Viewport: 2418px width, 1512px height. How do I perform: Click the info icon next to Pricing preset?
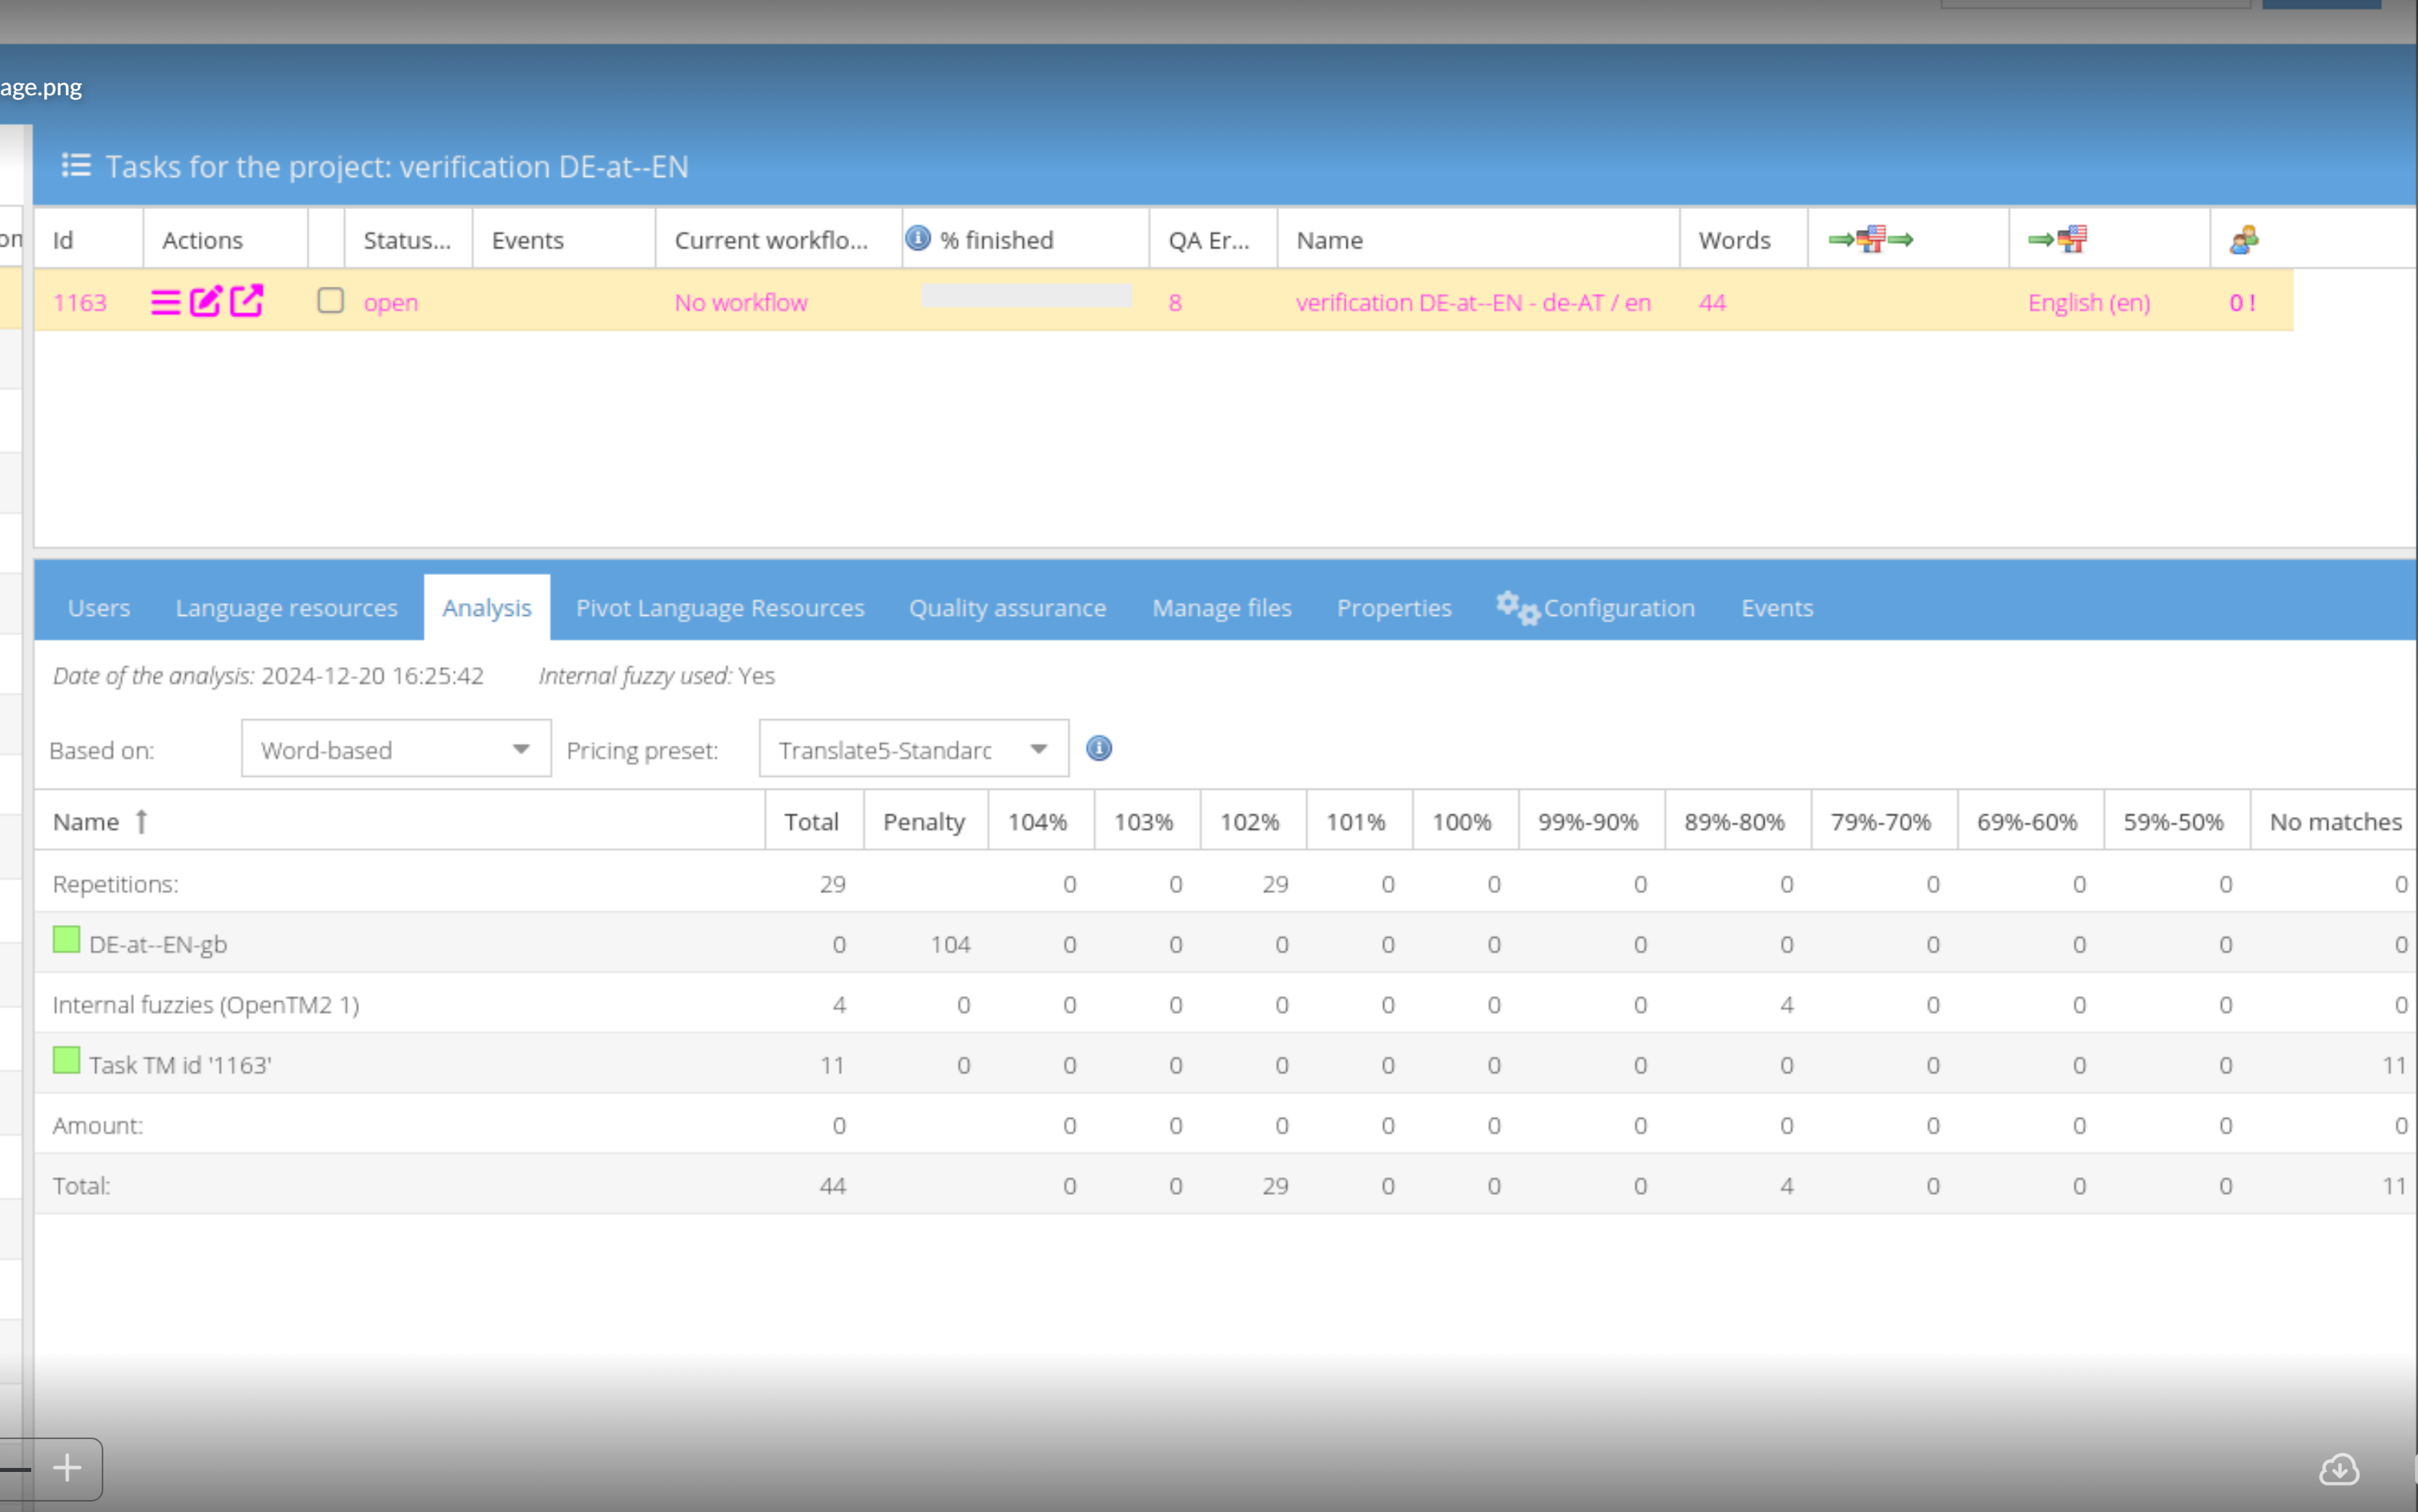(x=1098, y=748)
